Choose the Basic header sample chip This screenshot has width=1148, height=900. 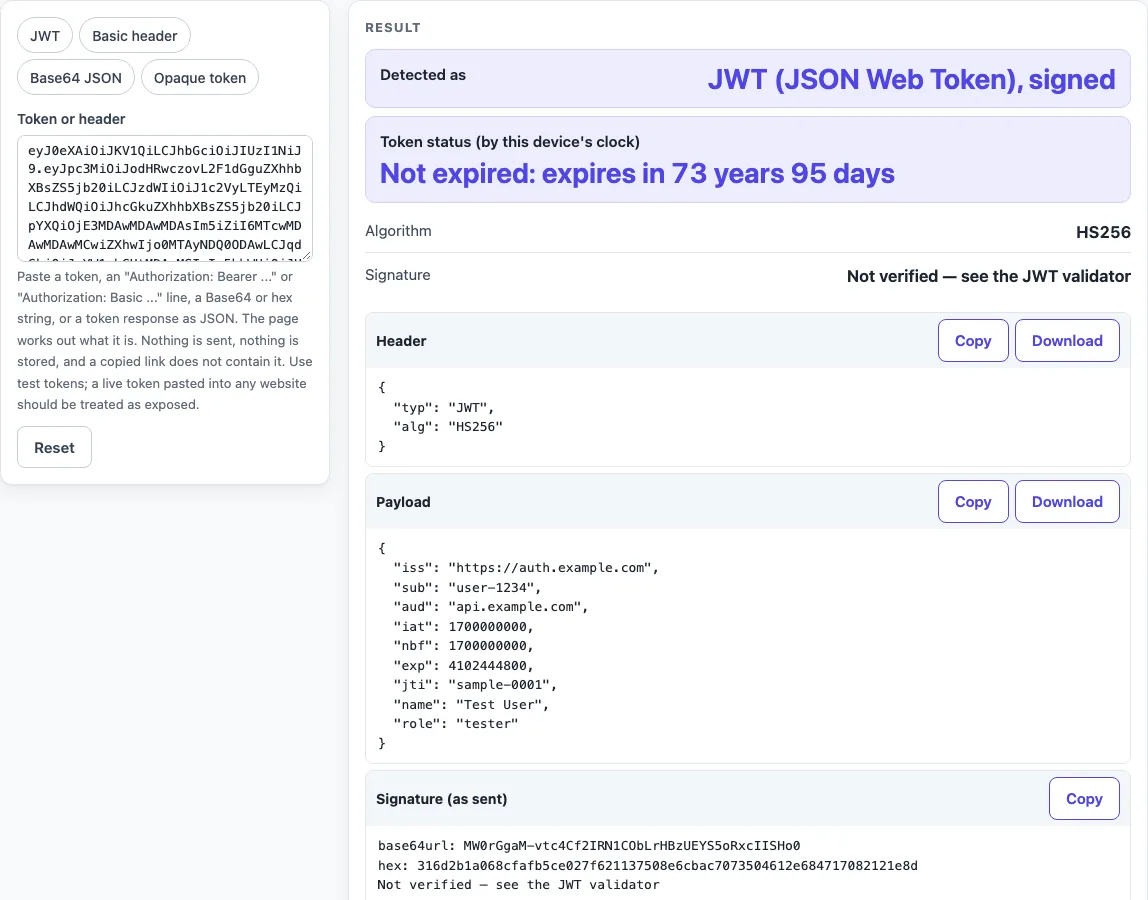coord(135,36)
